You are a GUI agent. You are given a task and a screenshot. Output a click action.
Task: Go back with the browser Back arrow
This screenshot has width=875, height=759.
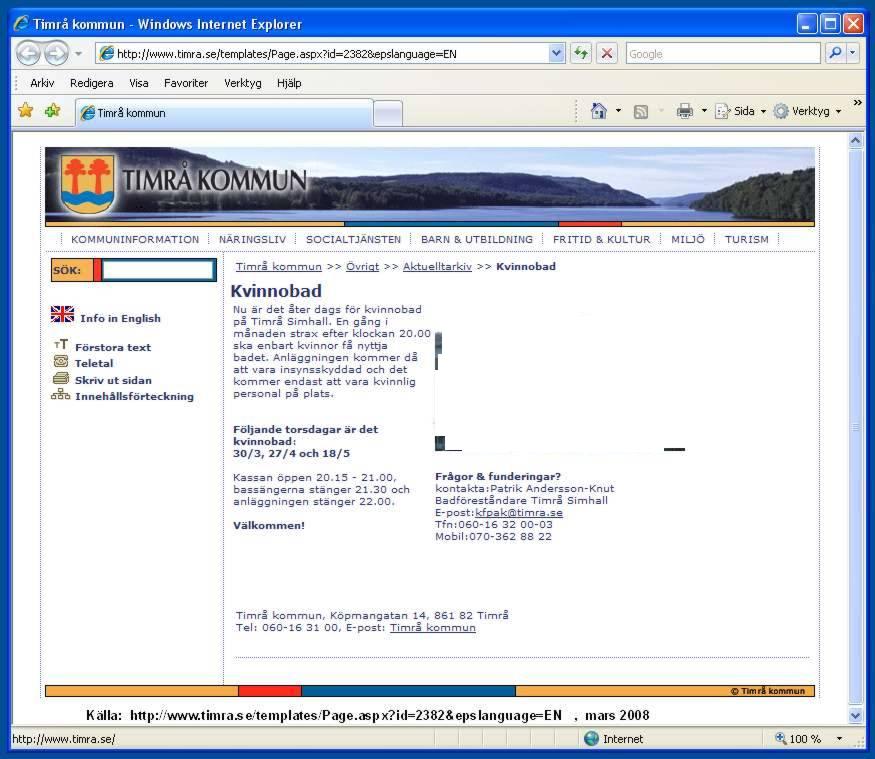tap(28, 54)
